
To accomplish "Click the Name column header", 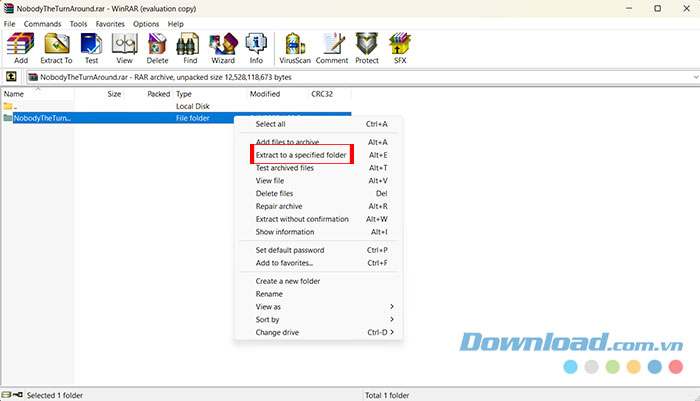I will [x=14, y=93].
